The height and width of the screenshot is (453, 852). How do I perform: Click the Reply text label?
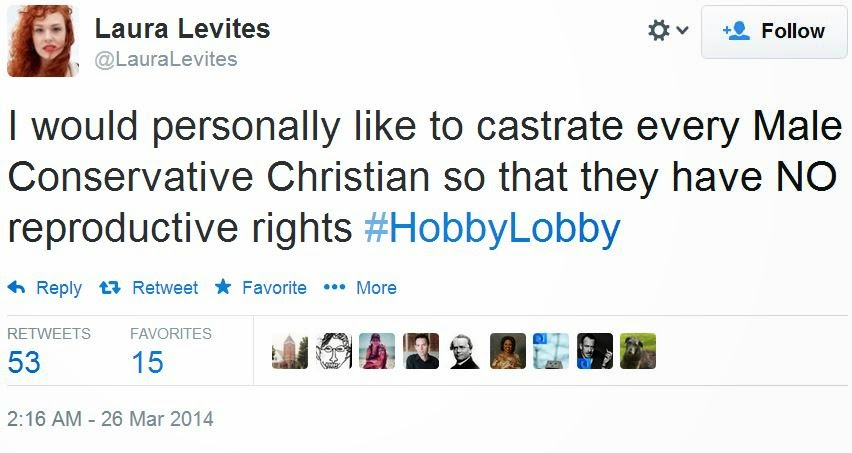click(x=59, y=288)
